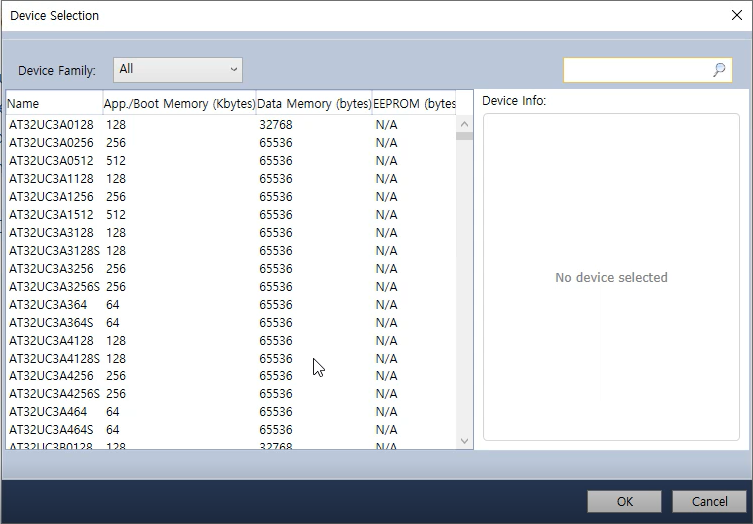Screen dimensions: 753x524
Task: Click the 65536 data memory cell of AT32UC3A4128
Action: 276,341
